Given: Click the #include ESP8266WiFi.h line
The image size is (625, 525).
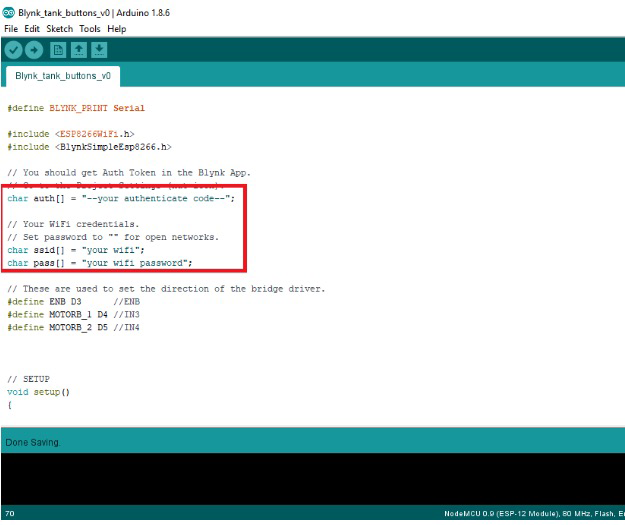Looking at the screenshot, I should [71, 133].
